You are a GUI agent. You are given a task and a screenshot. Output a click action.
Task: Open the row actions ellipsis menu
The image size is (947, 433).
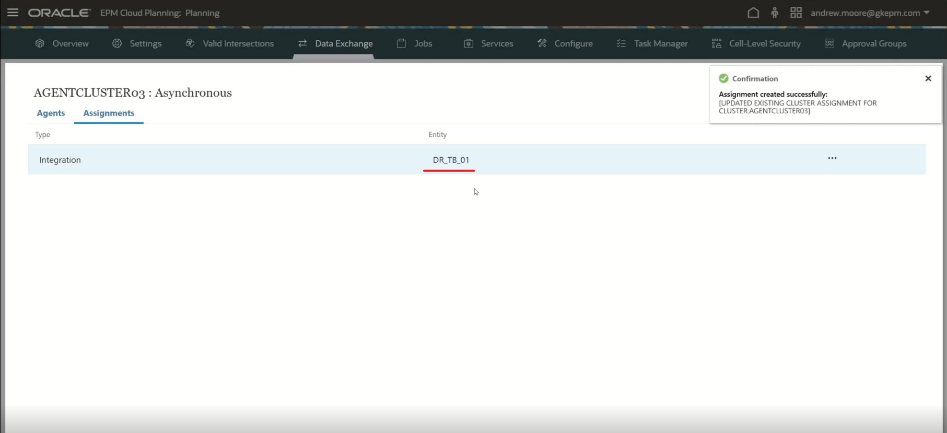click(832, 159)
